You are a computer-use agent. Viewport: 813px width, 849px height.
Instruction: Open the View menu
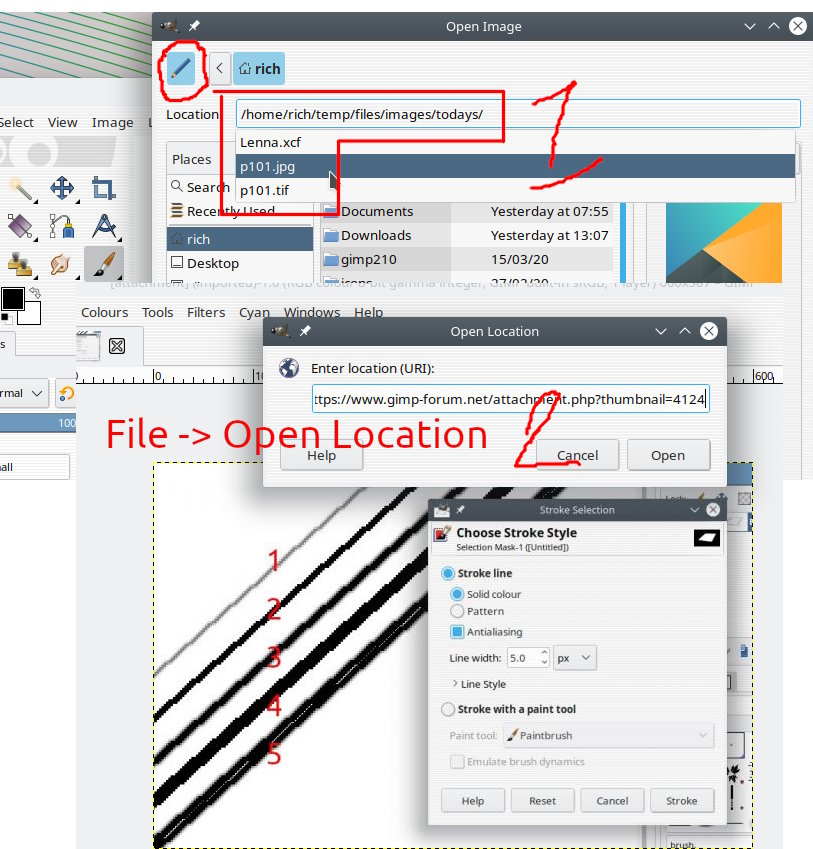click(62, 122)
